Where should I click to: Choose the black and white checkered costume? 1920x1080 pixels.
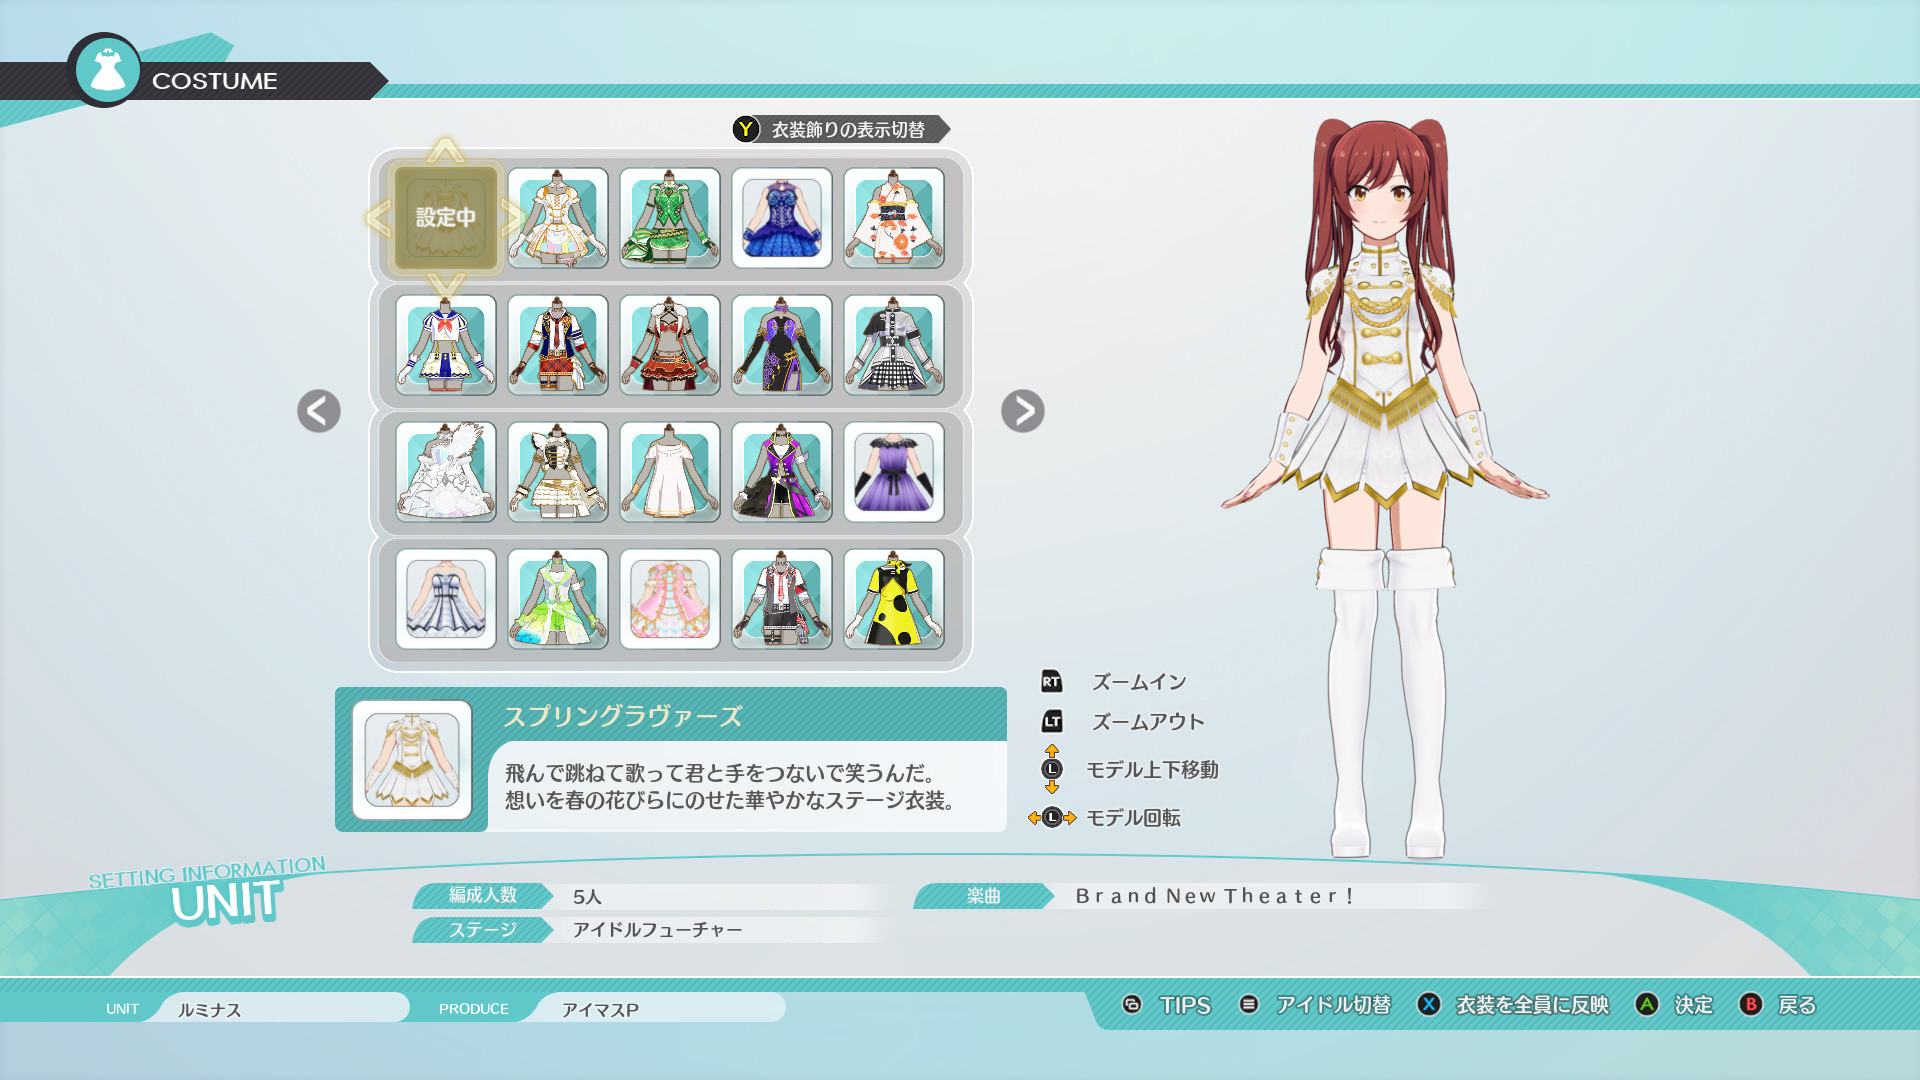coord(894,345)
